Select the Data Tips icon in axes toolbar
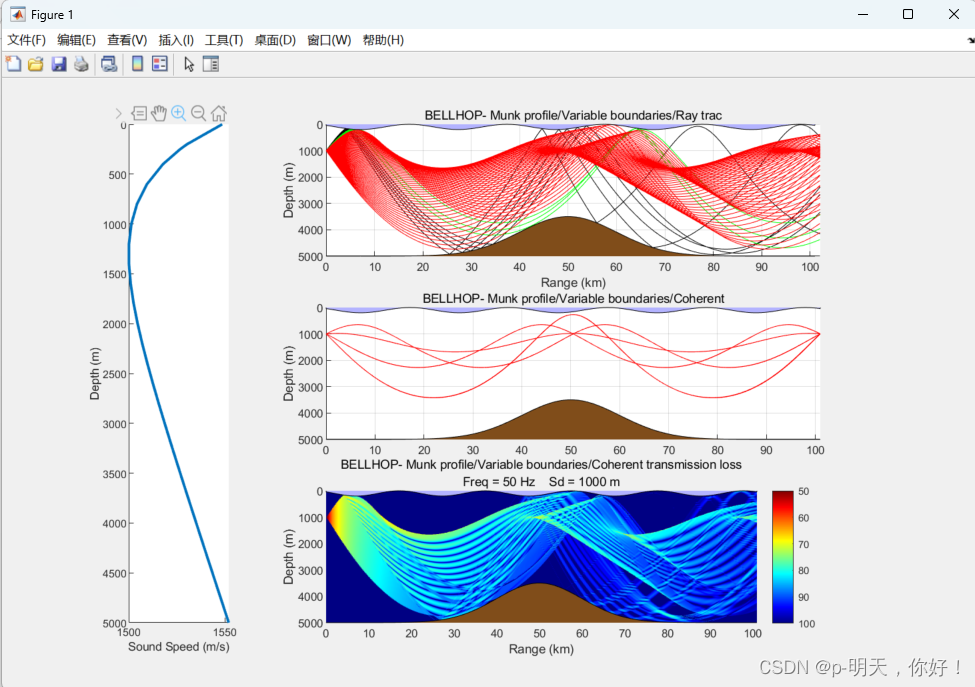The width and height of the screenshot is (975, 687). (x=139, y=113)
